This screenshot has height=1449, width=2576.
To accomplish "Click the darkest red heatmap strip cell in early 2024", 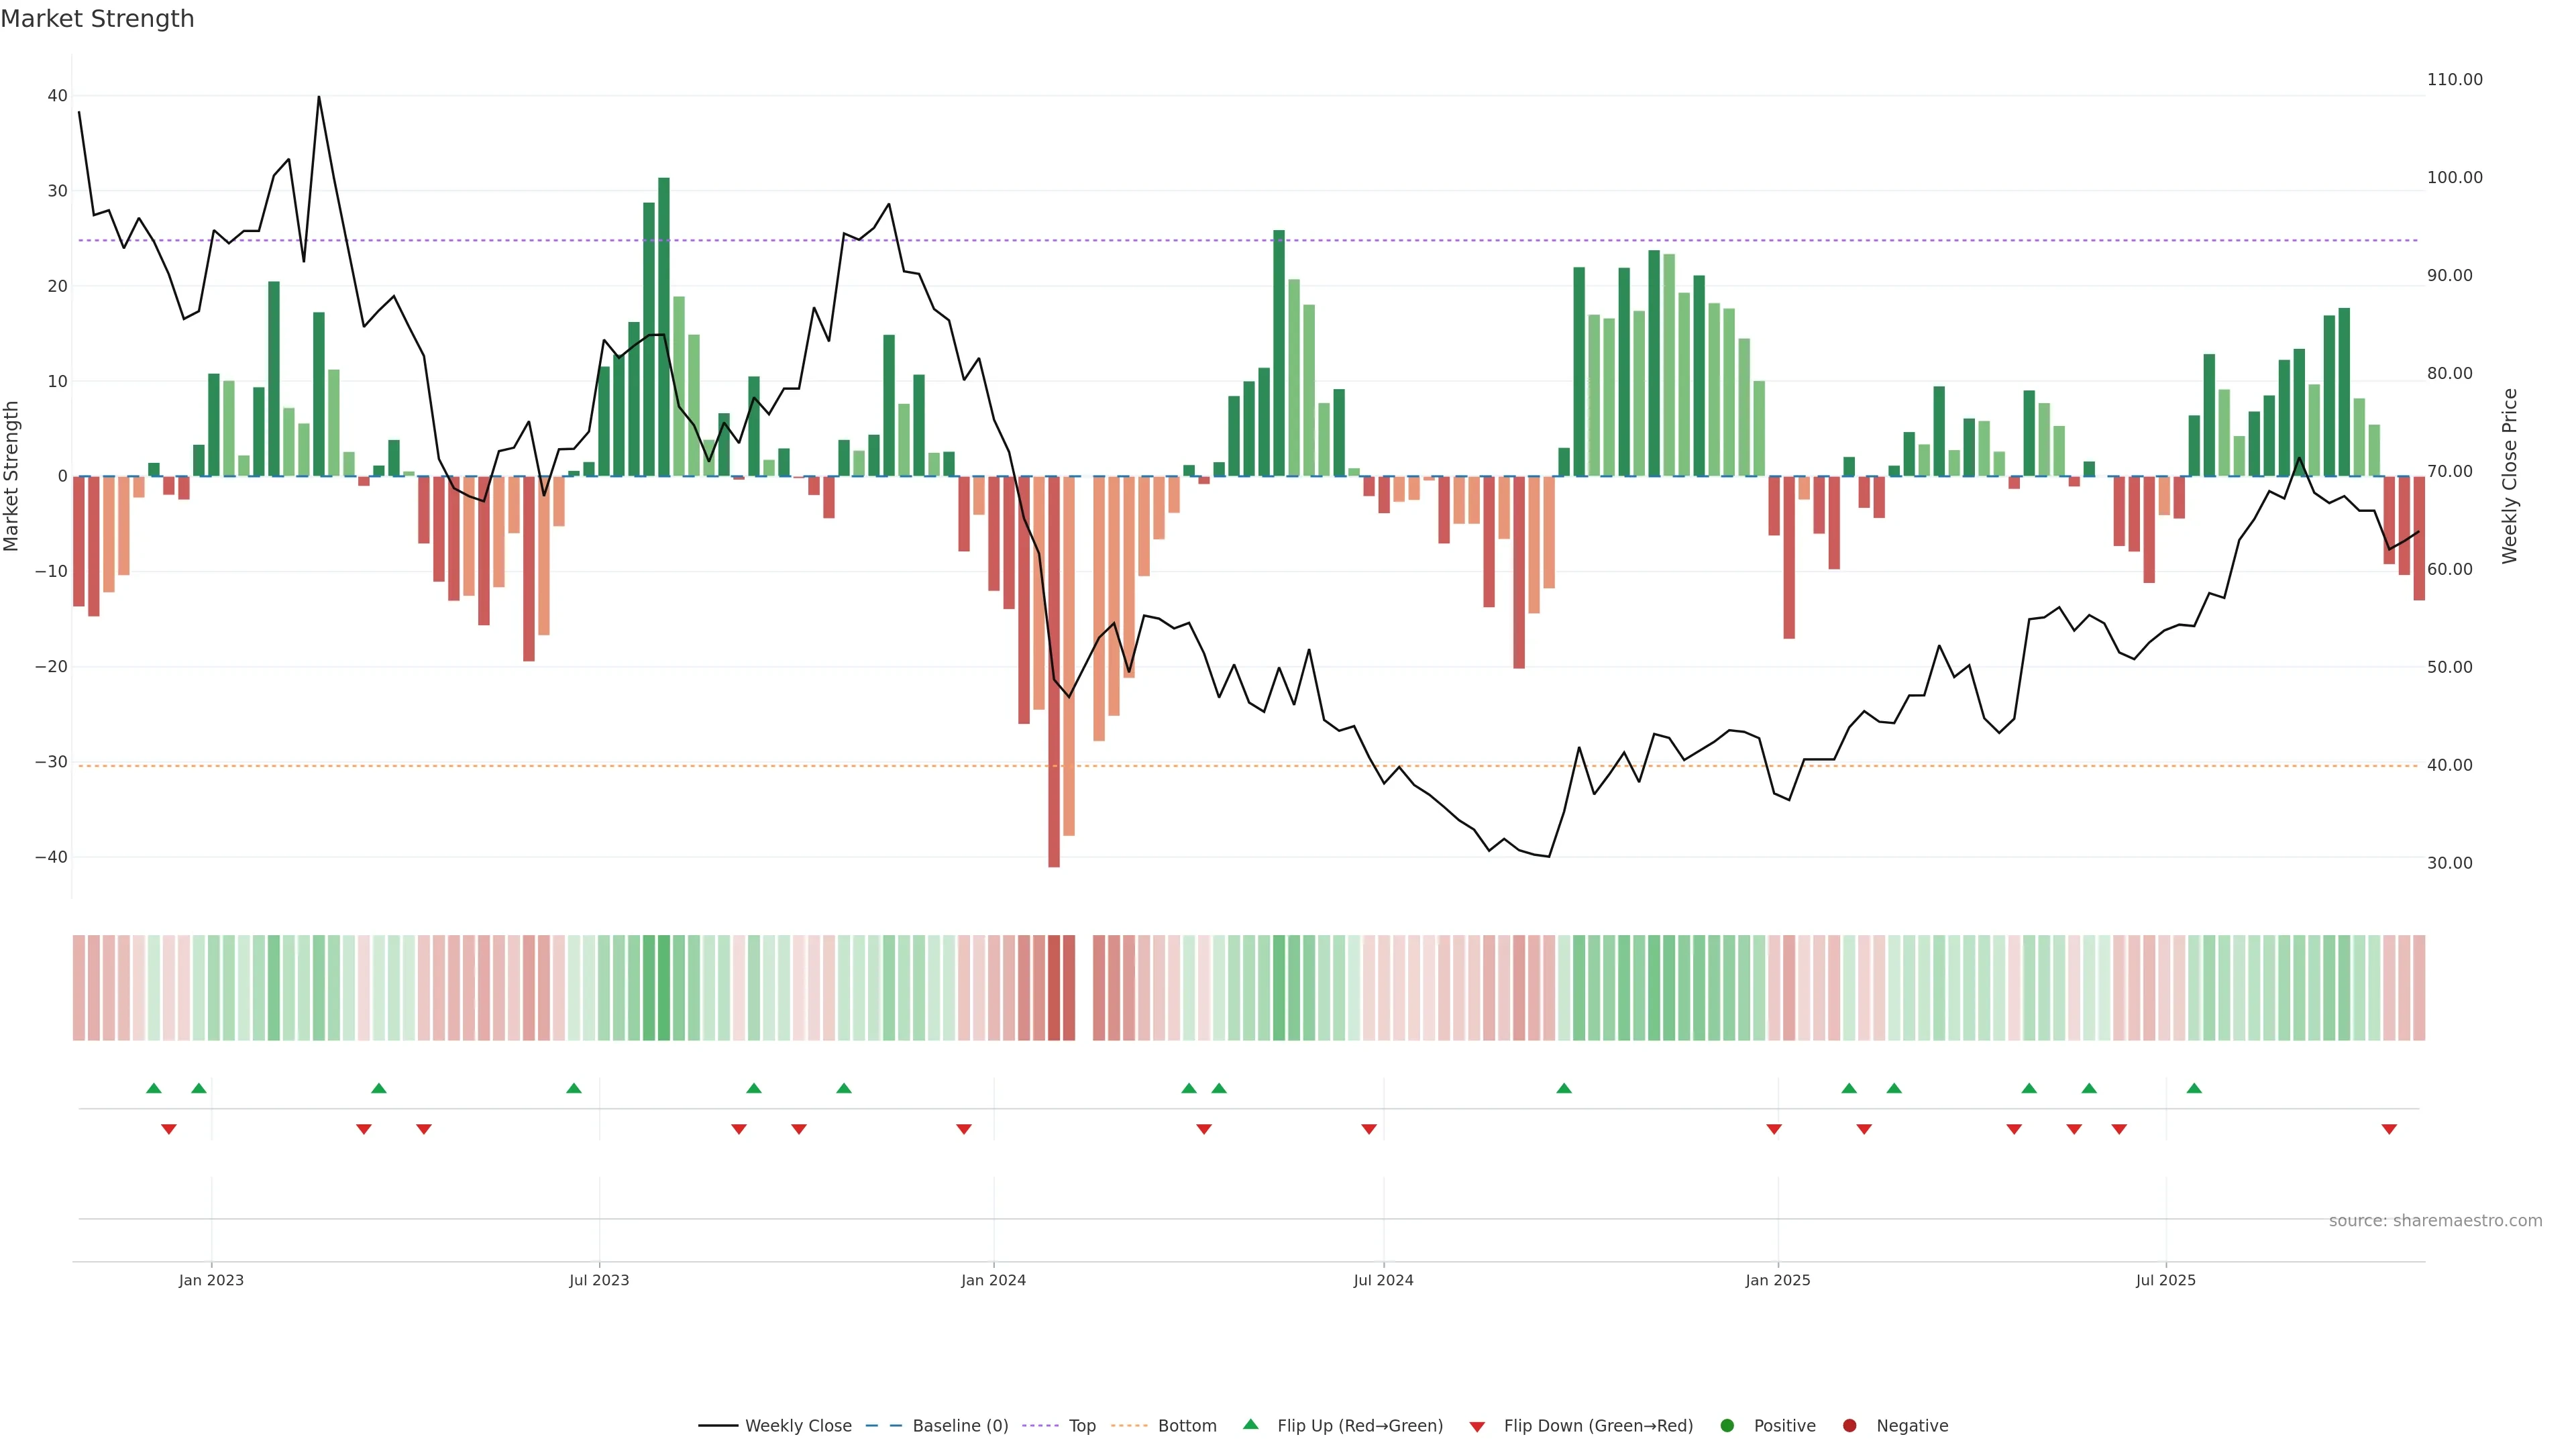I will click(x=1054, y=988).
